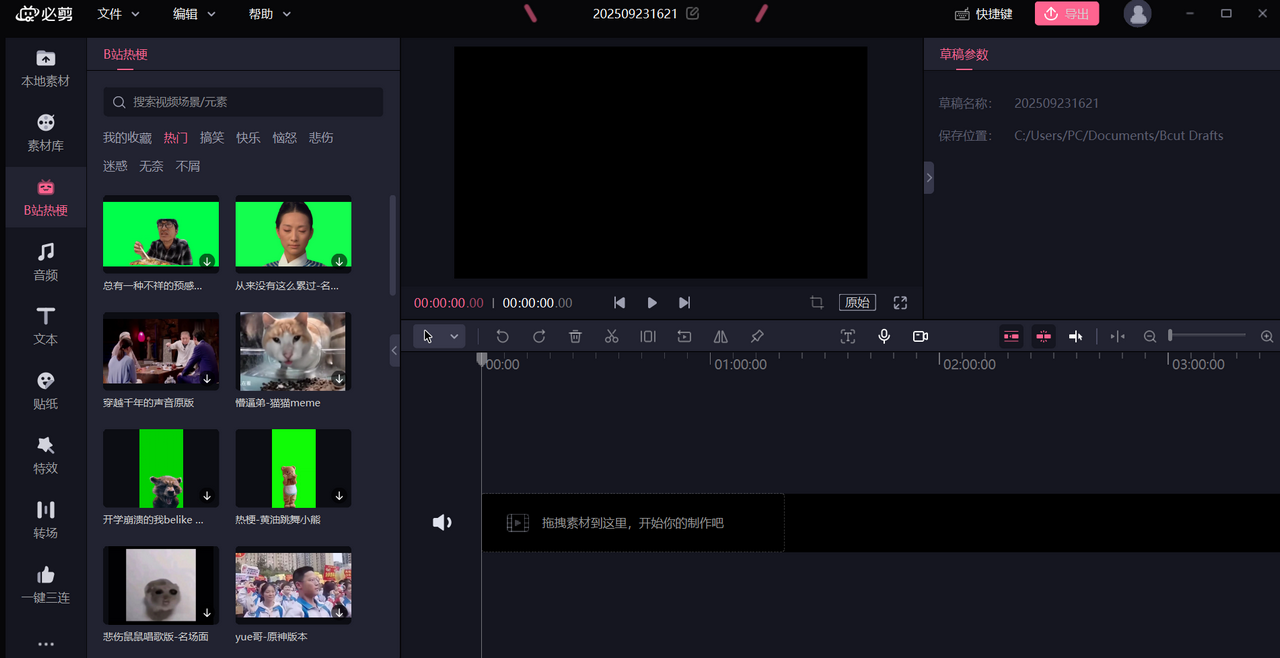Open the 贴纸 stickers panel in sidebar
1280x658 pixels.
click(x=46, y=391)
